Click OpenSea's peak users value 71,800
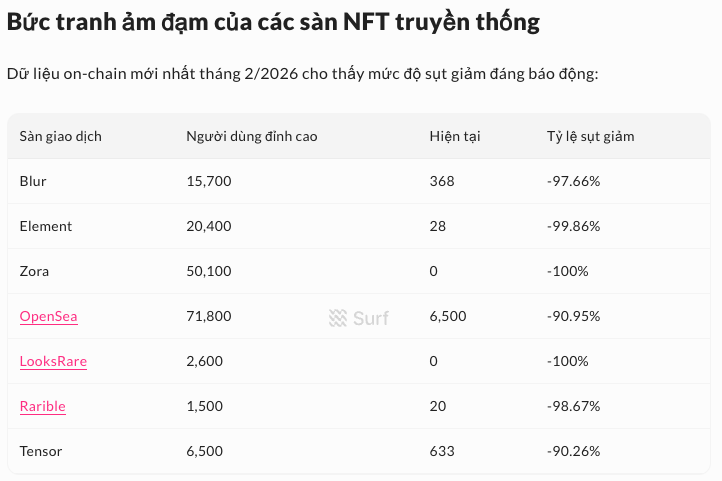Image resolution: width=722 pixels, height=481 pixels. [x=209, y=316]
